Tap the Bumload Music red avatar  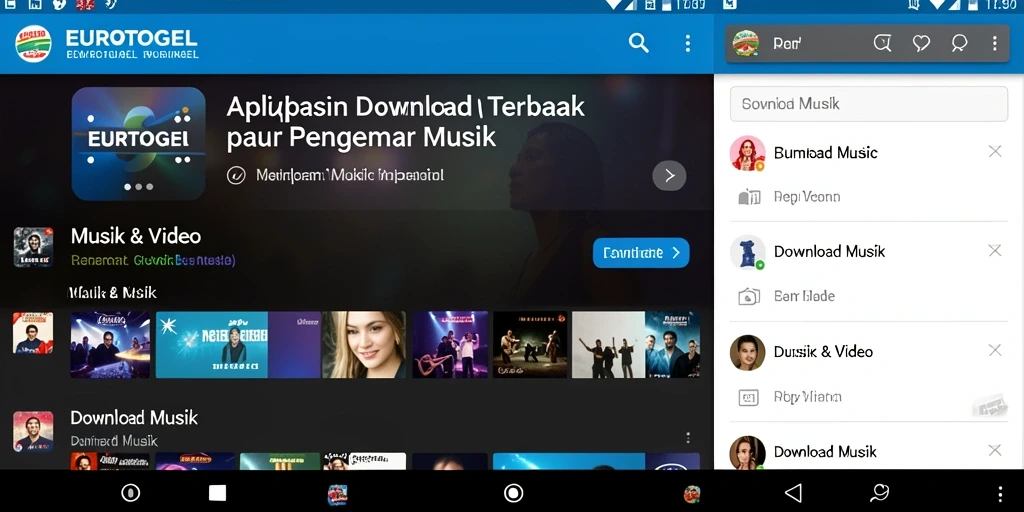click(x=747, y=153)
